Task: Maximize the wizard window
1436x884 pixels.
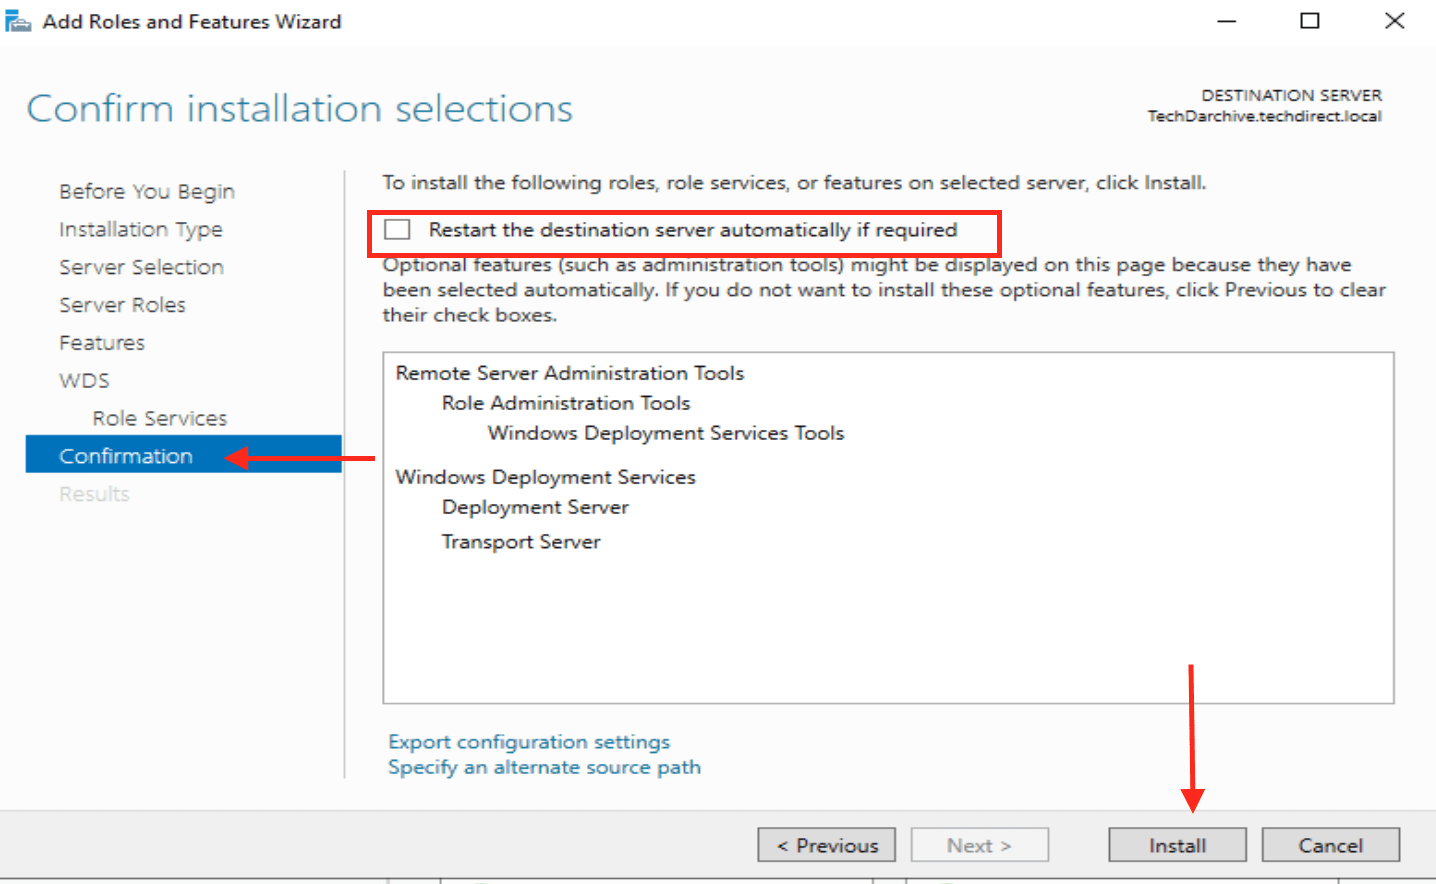Action: [1309, 21]
